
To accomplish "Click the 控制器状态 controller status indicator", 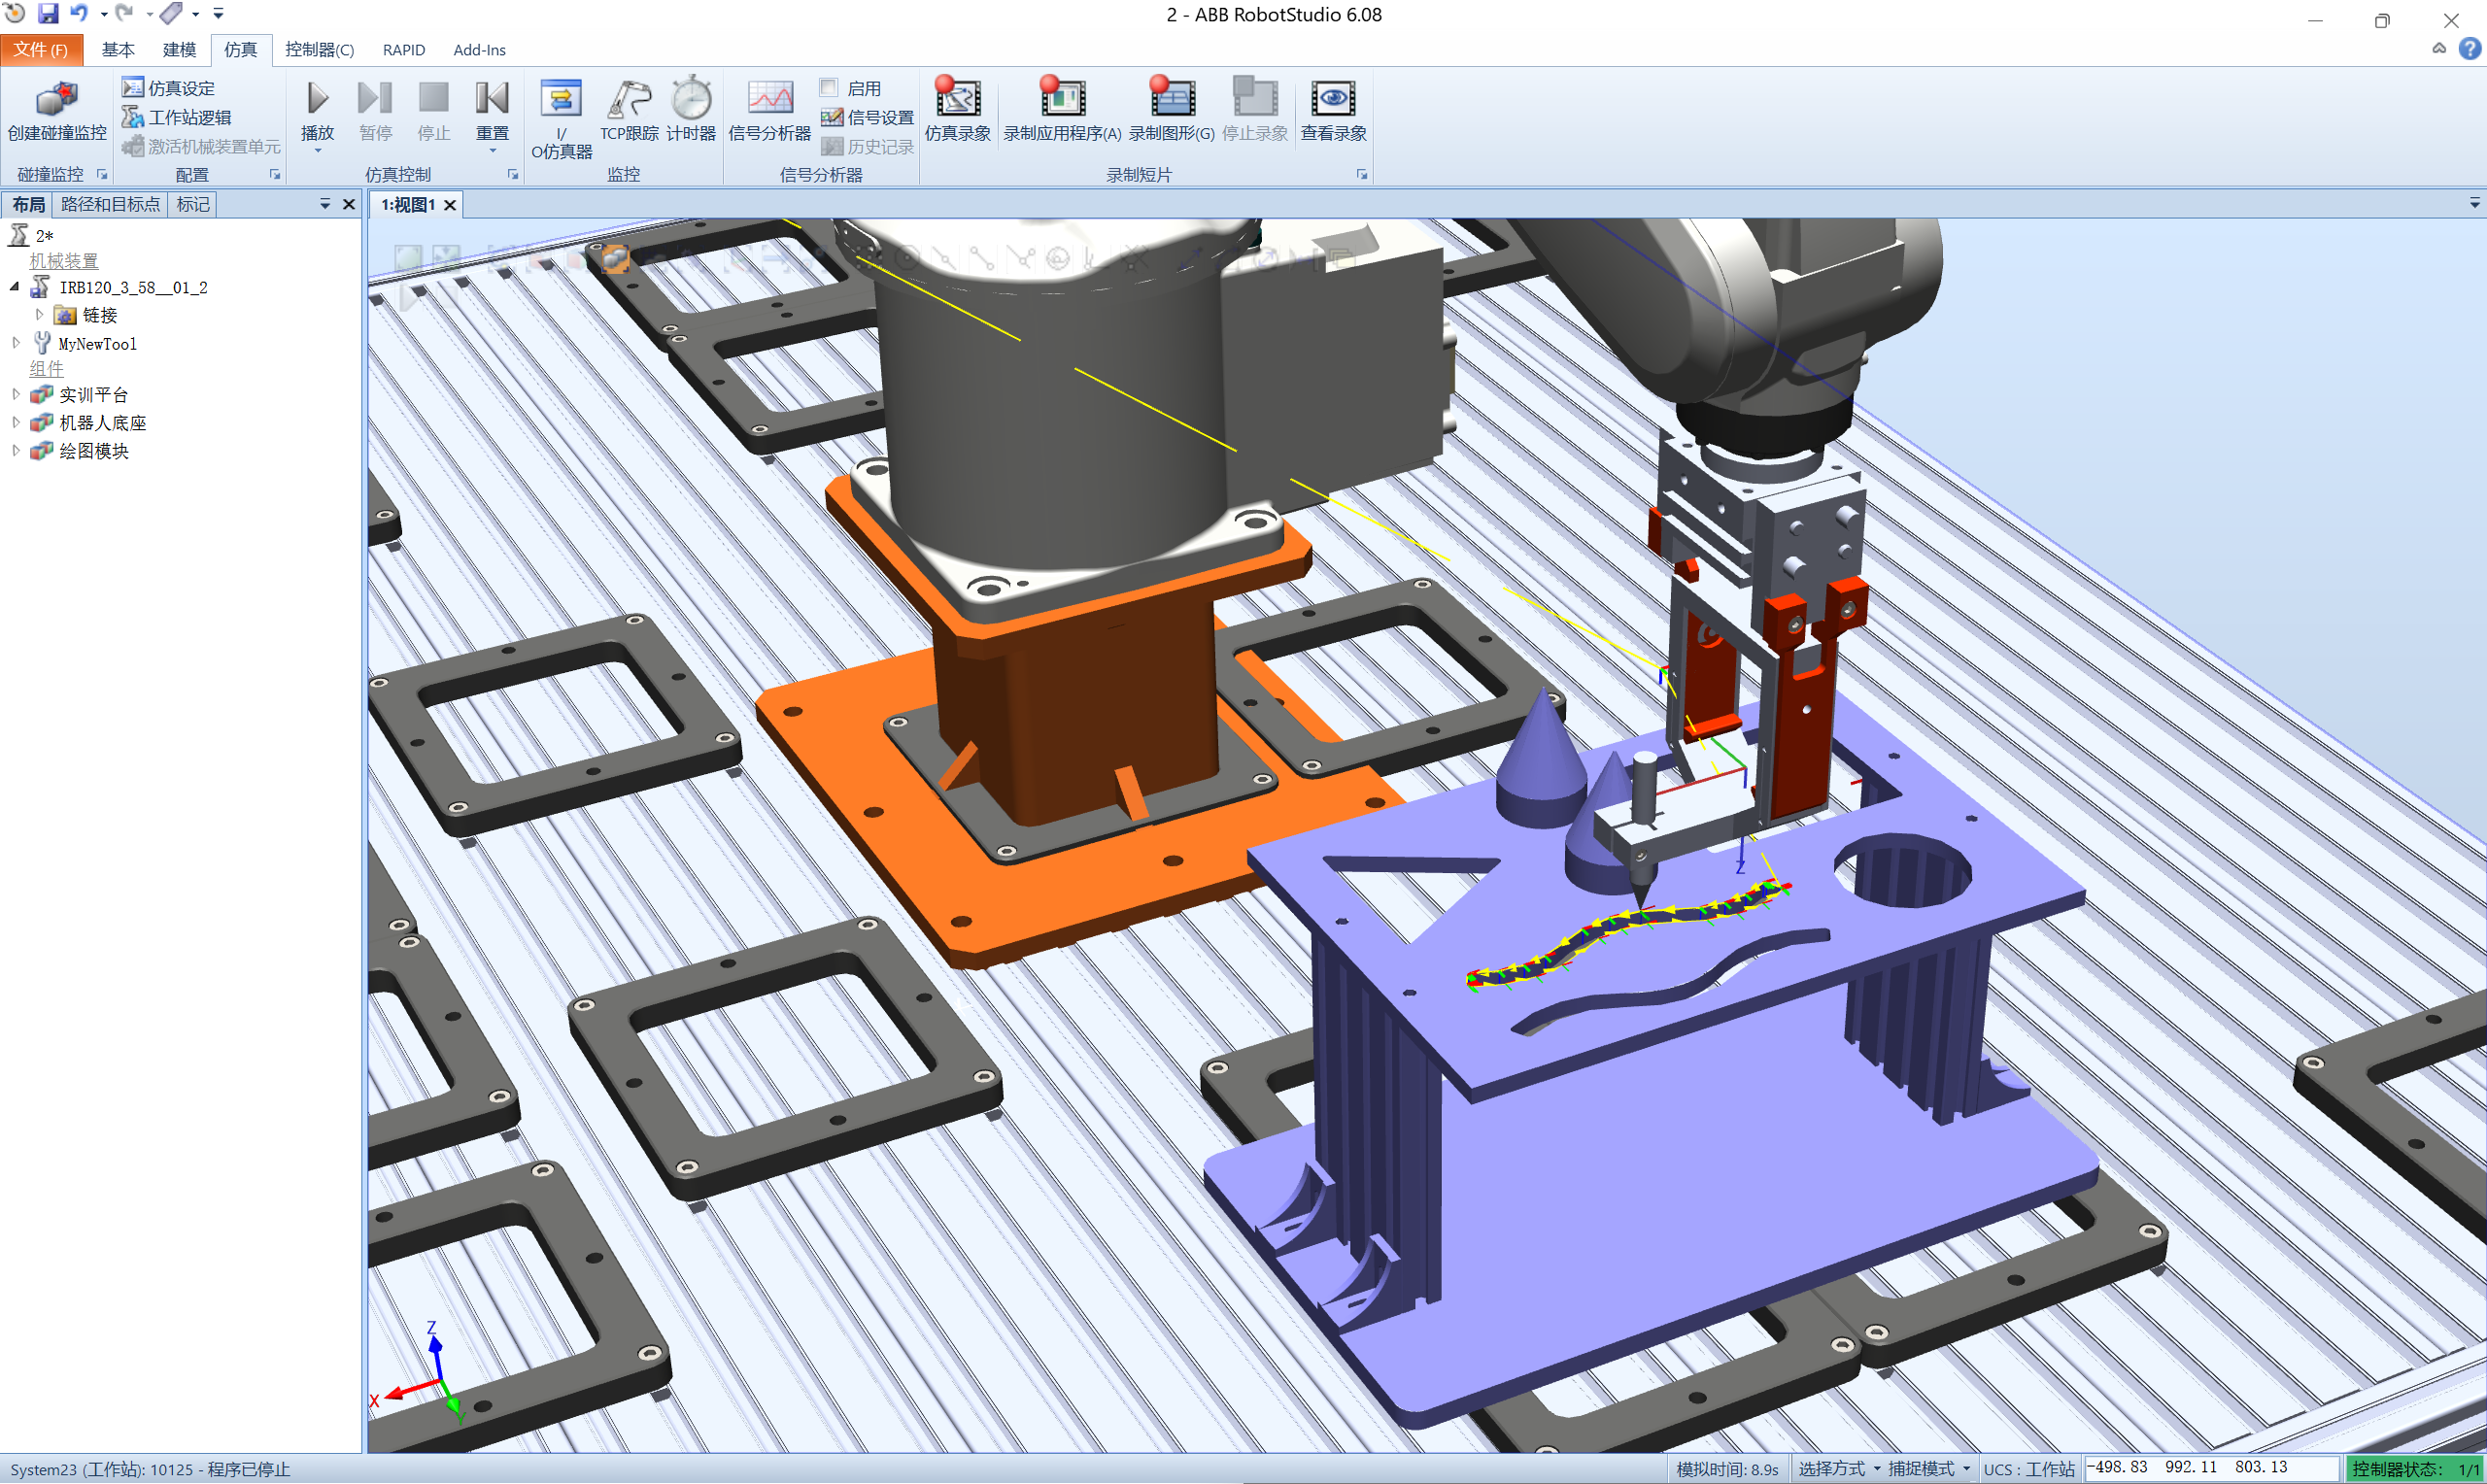I will (2414, 1468).
